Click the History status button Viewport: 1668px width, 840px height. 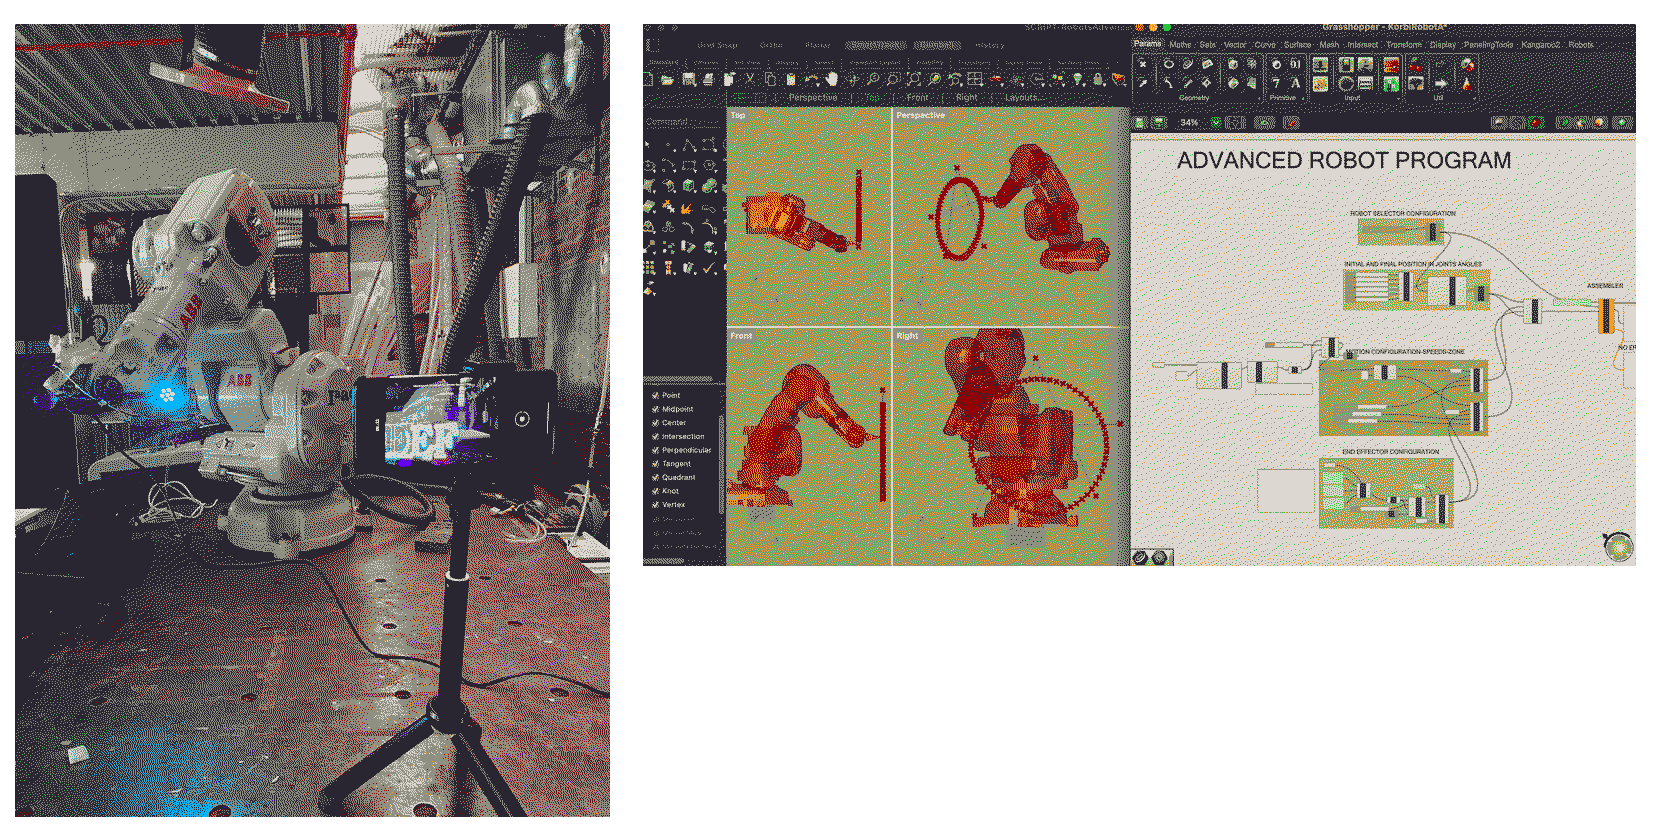(989, 45)
